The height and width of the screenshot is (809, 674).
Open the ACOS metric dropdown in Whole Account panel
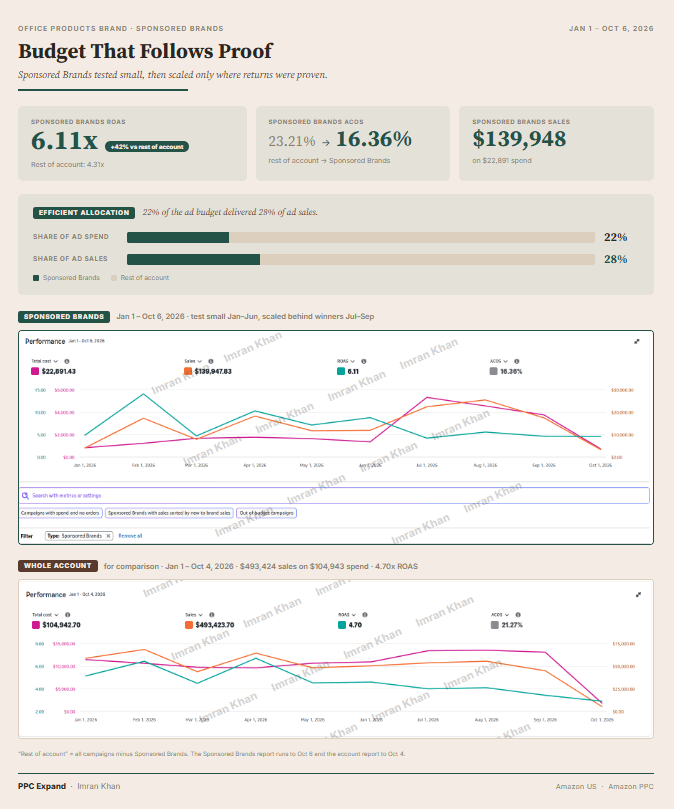pos(500,614)
